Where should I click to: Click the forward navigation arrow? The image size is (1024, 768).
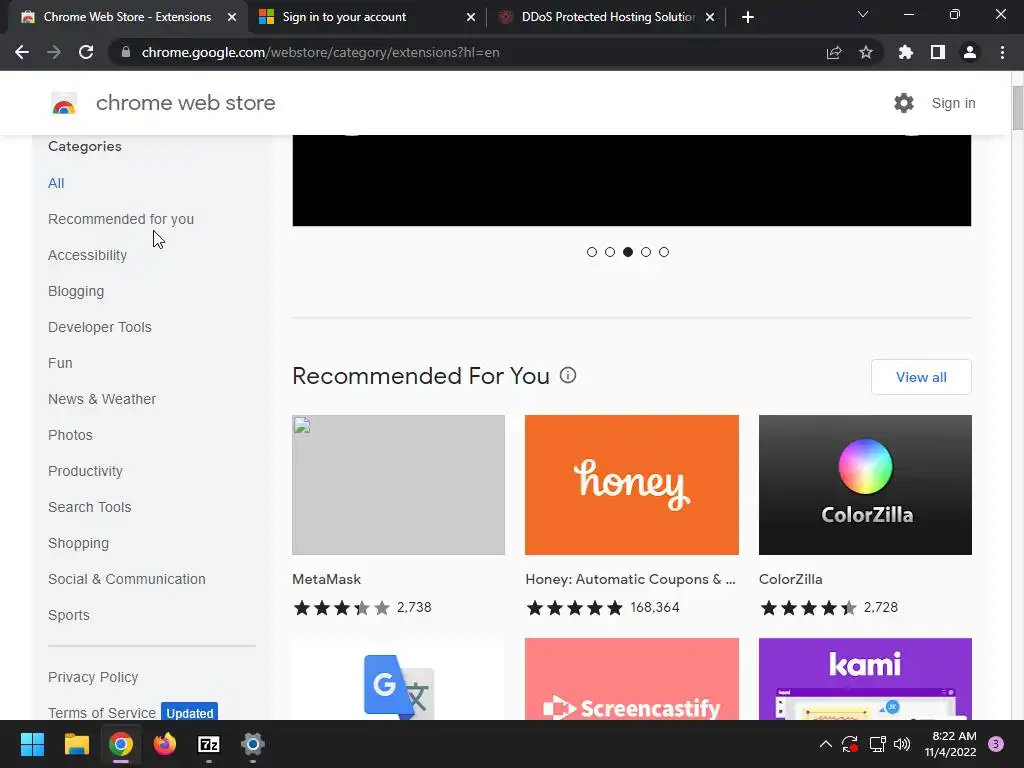(x=54, y=52)
